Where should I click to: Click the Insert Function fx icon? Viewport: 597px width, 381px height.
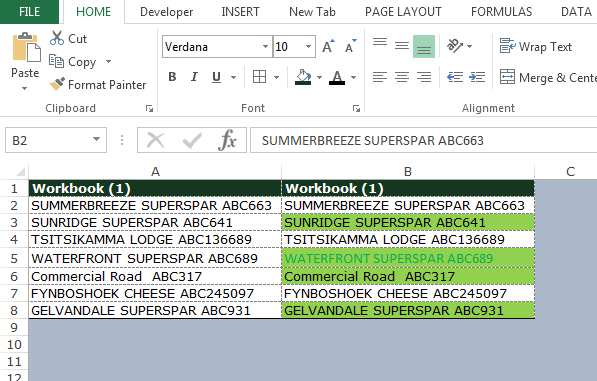pos(227,140)
